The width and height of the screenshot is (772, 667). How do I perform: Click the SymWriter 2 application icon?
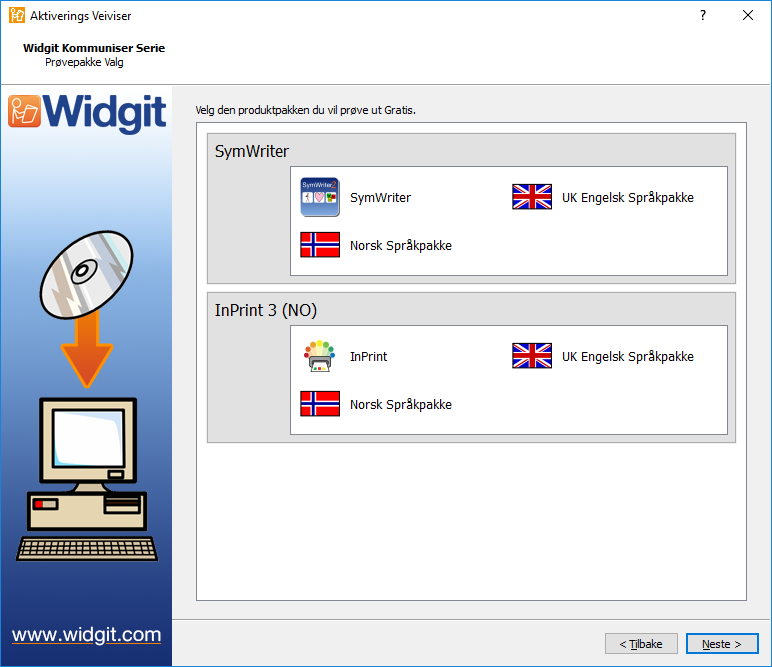click(320, 197)
